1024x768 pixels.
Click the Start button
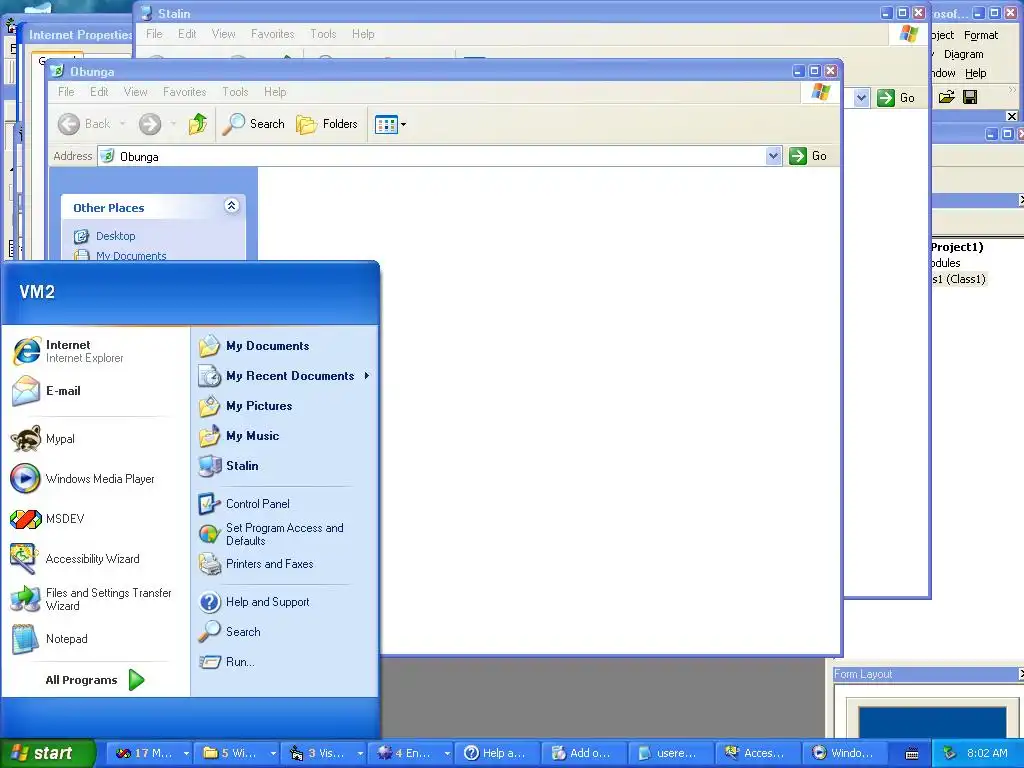pyautogui.click(x=47, y=753)
